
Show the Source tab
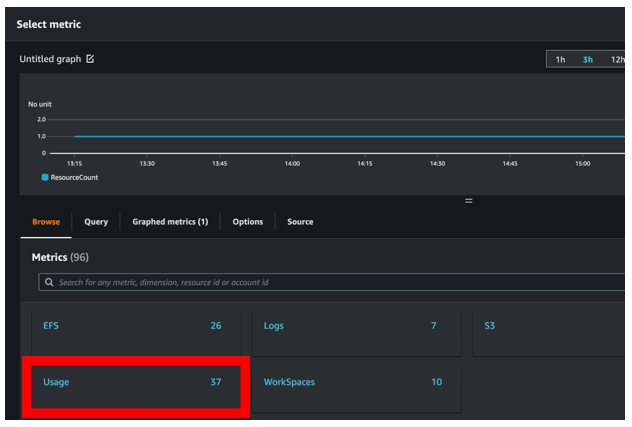point(300,222)
